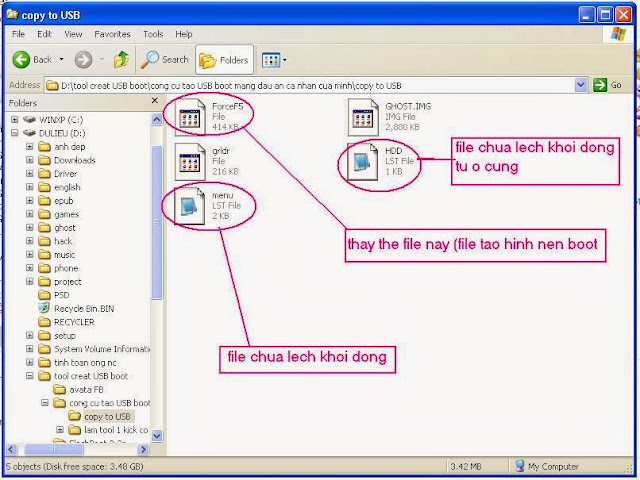The image size is (640, 480).
Task: Maximize the copy to USB window
Action: (605, 15)
